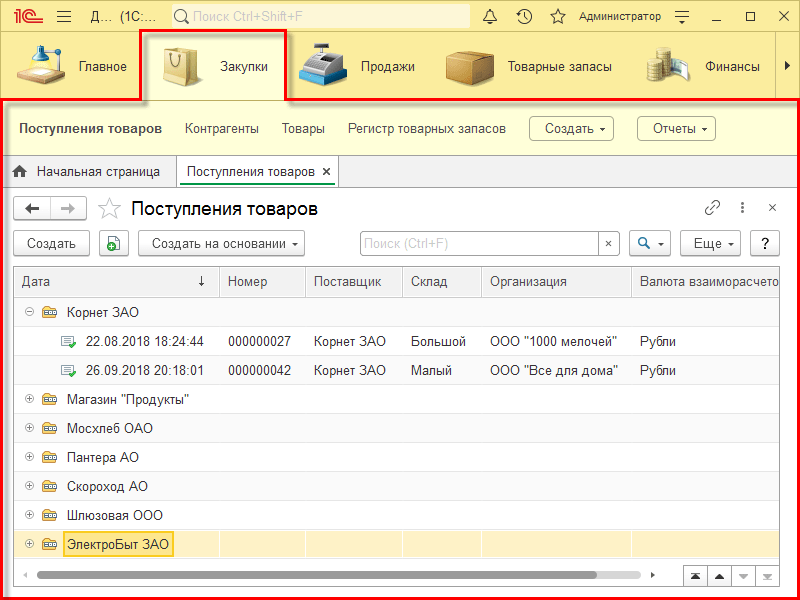Open notifications bell
The height and width of the screenshot is (600, 800).
[x=490, y=17]
